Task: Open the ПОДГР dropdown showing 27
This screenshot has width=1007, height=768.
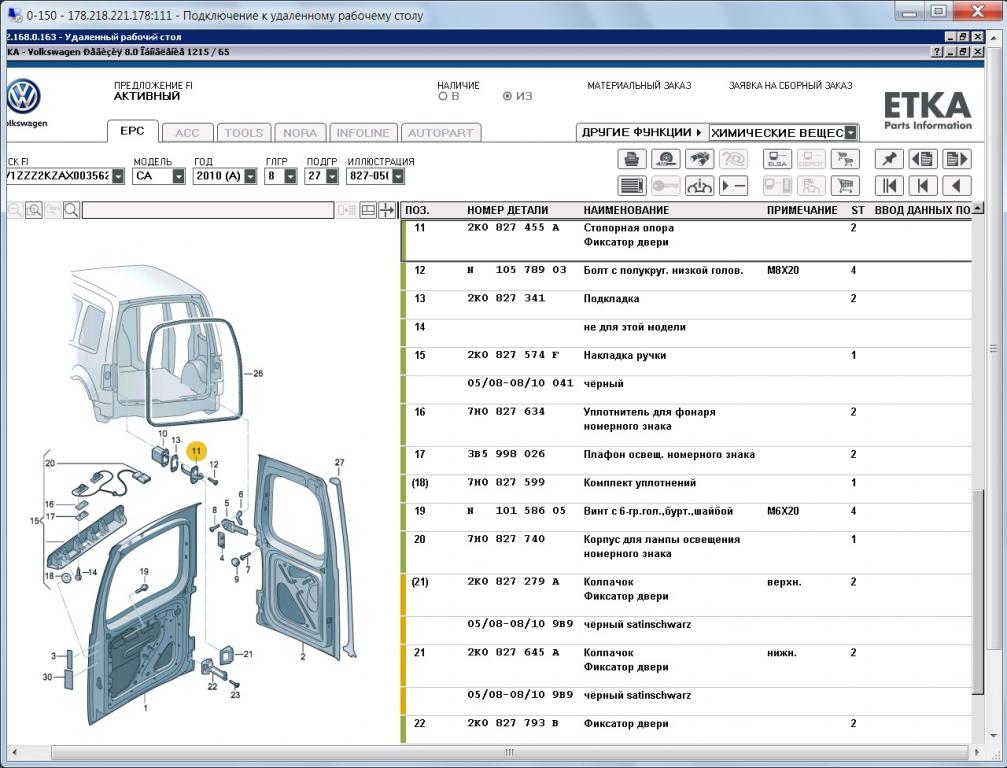Action: pos(332,176)
